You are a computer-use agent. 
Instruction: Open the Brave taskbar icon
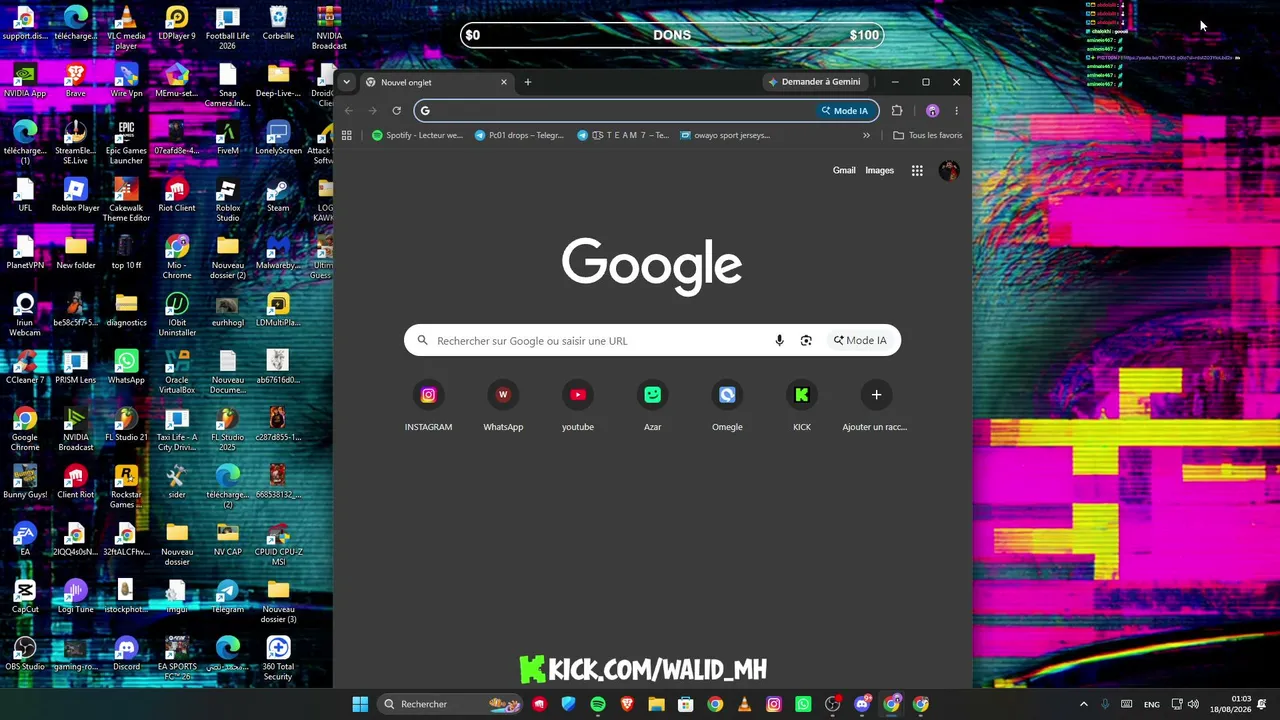[x=627, y=704]
